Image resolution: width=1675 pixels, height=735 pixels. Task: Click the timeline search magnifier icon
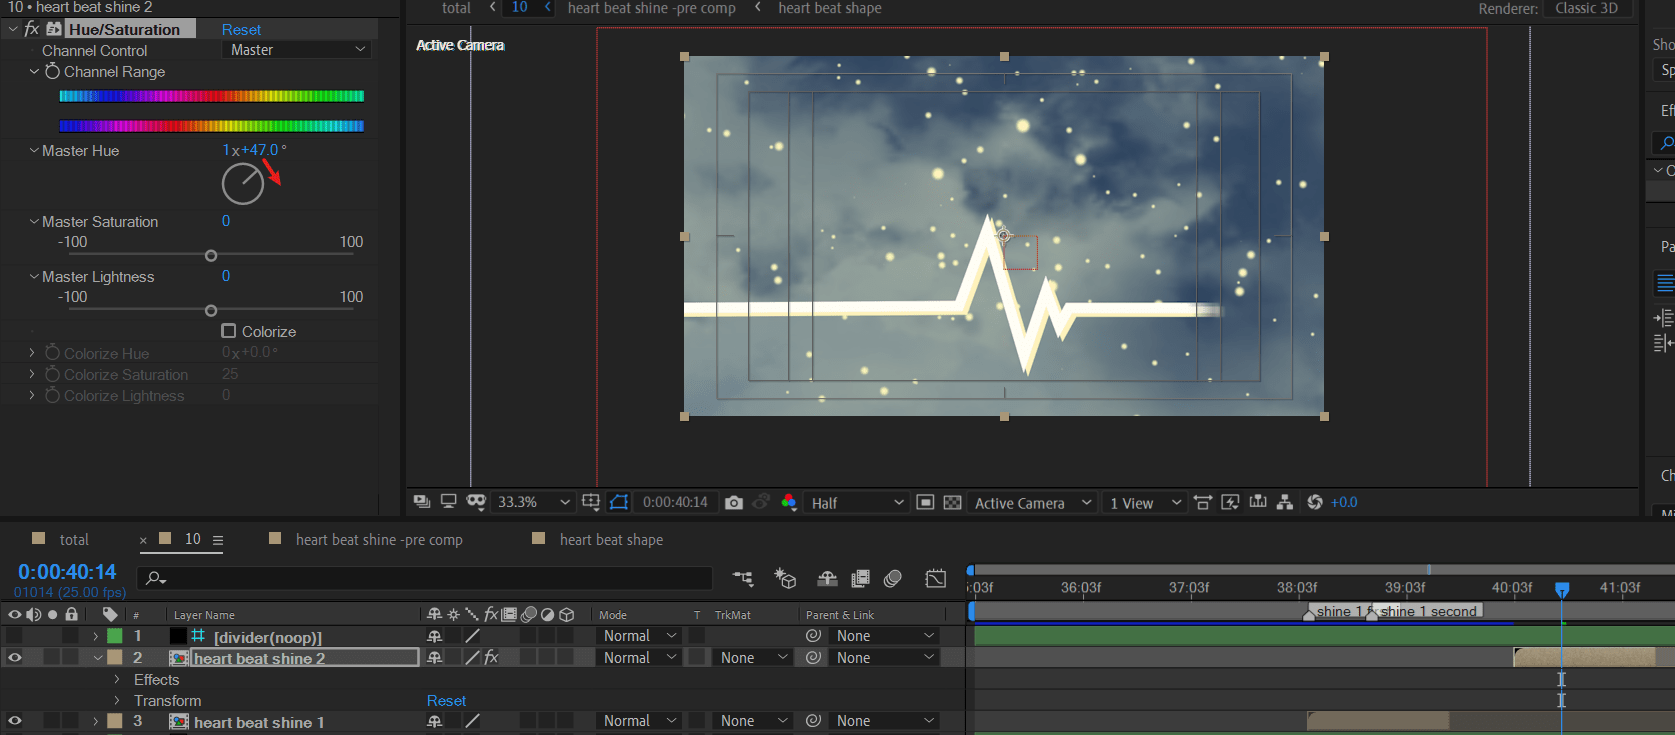click(x=155, y=578)
